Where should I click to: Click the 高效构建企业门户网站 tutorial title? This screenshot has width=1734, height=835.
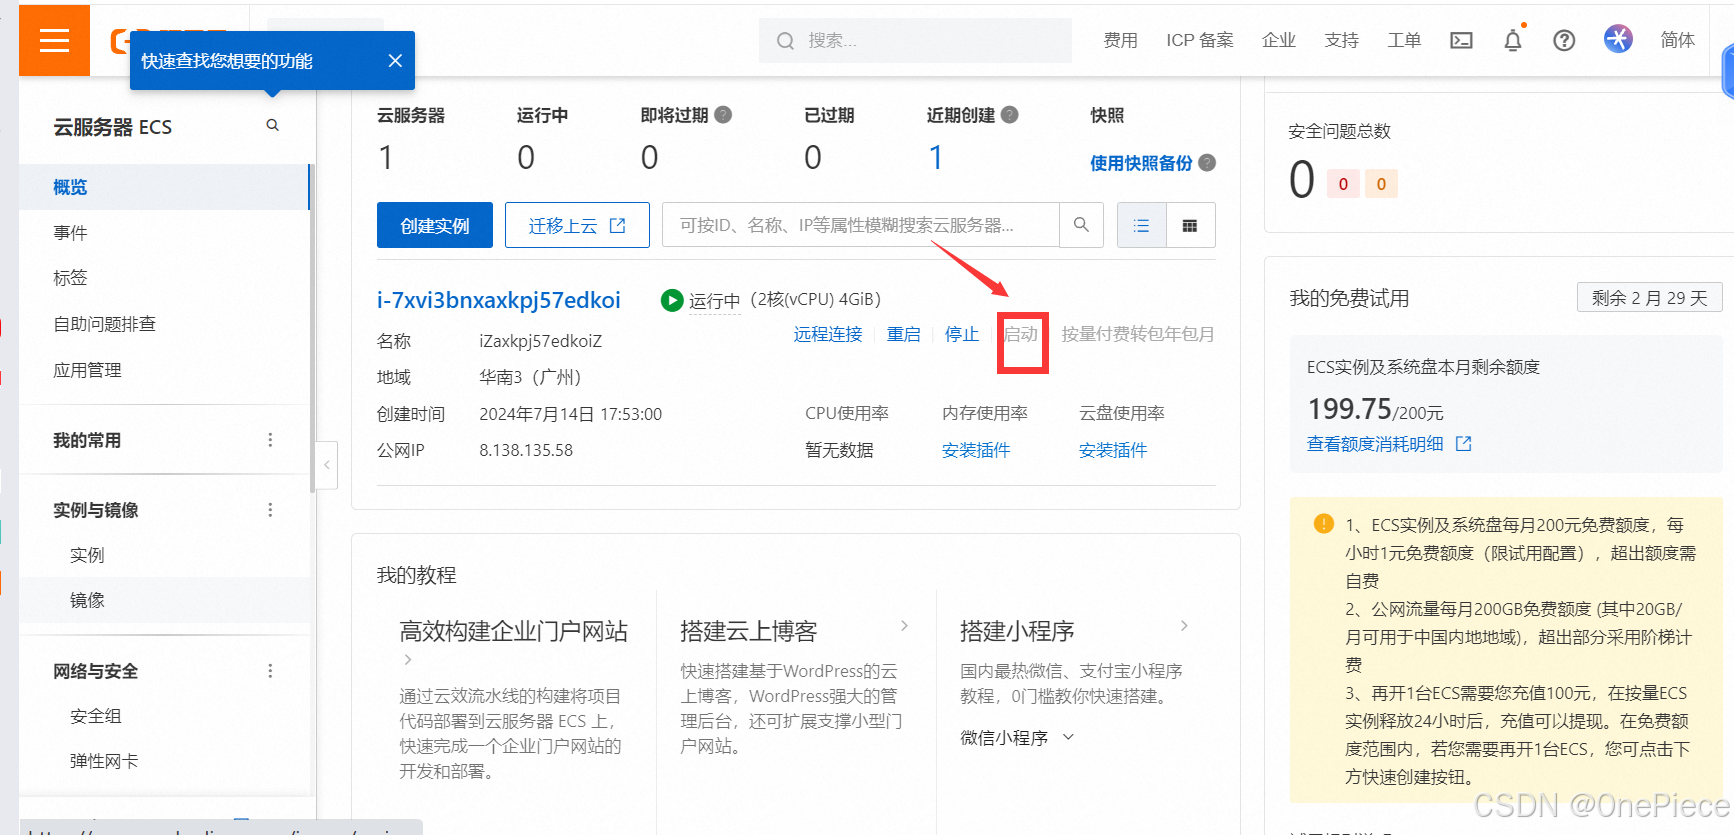pyautogui.click(x=514, y=631)
